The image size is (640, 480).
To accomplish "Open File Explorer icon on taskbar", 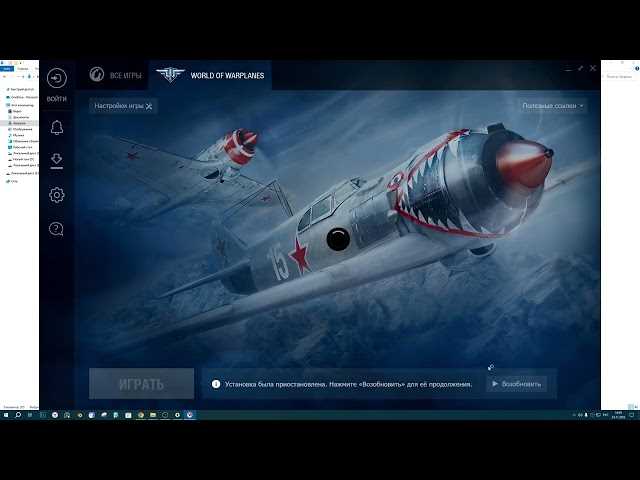I will [x=153, y=415].
